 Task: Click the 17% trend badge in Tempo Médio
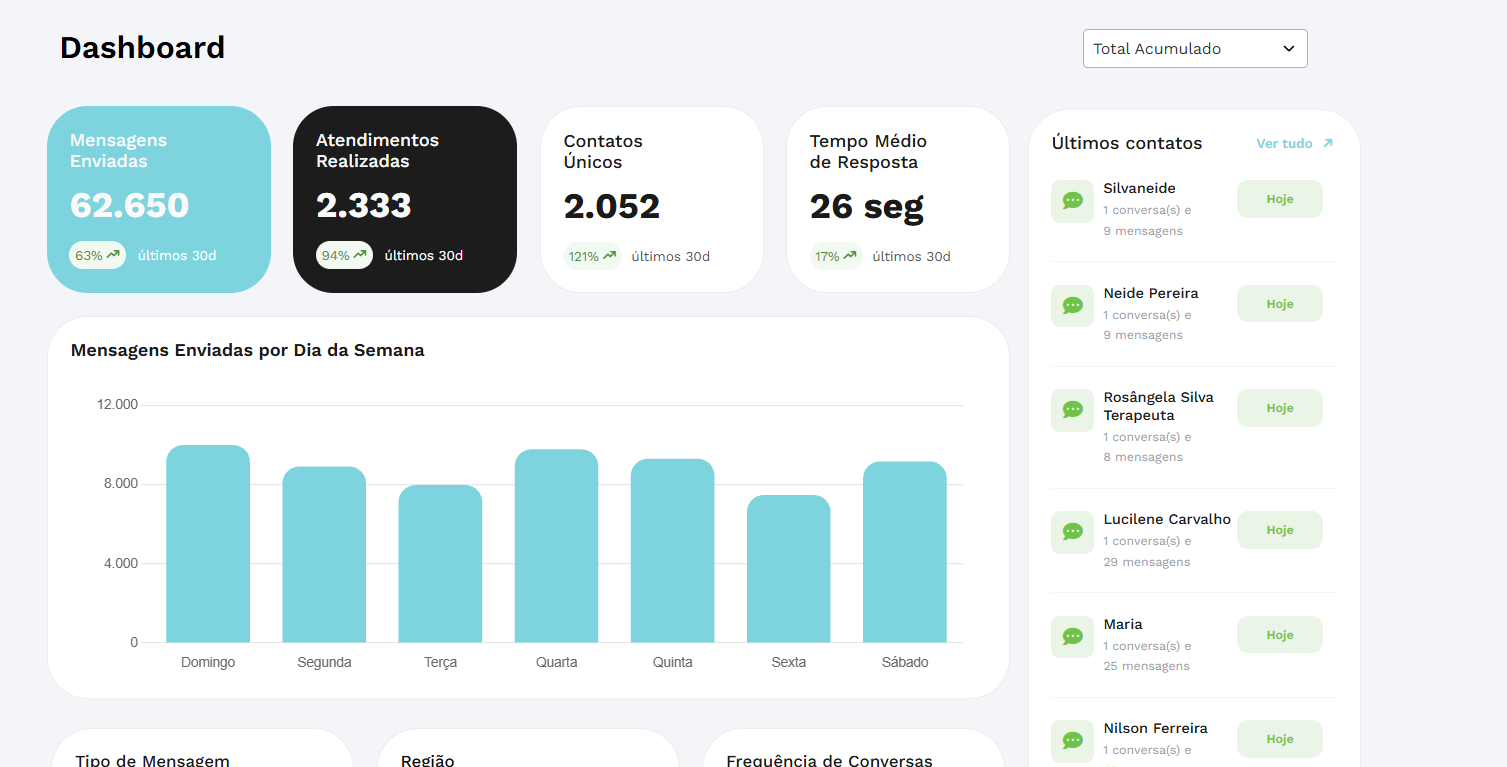click(x=836, y=256)
